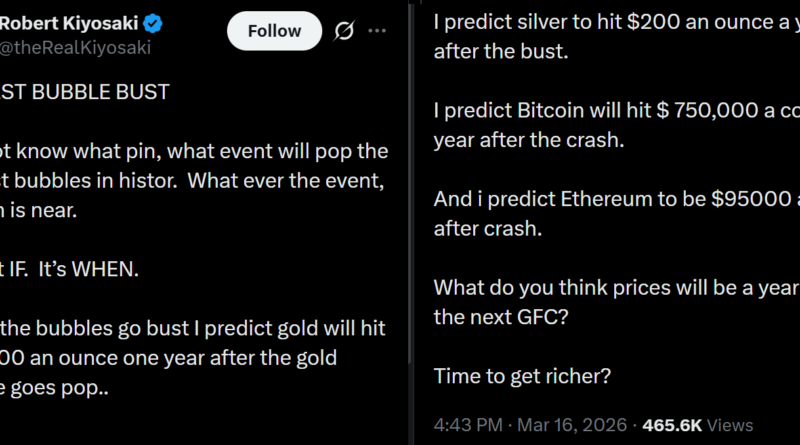Viewport: 800px width, 445px height.
Task: Click the Follow button
Action: pyautogui.click(x=274, y=31)
